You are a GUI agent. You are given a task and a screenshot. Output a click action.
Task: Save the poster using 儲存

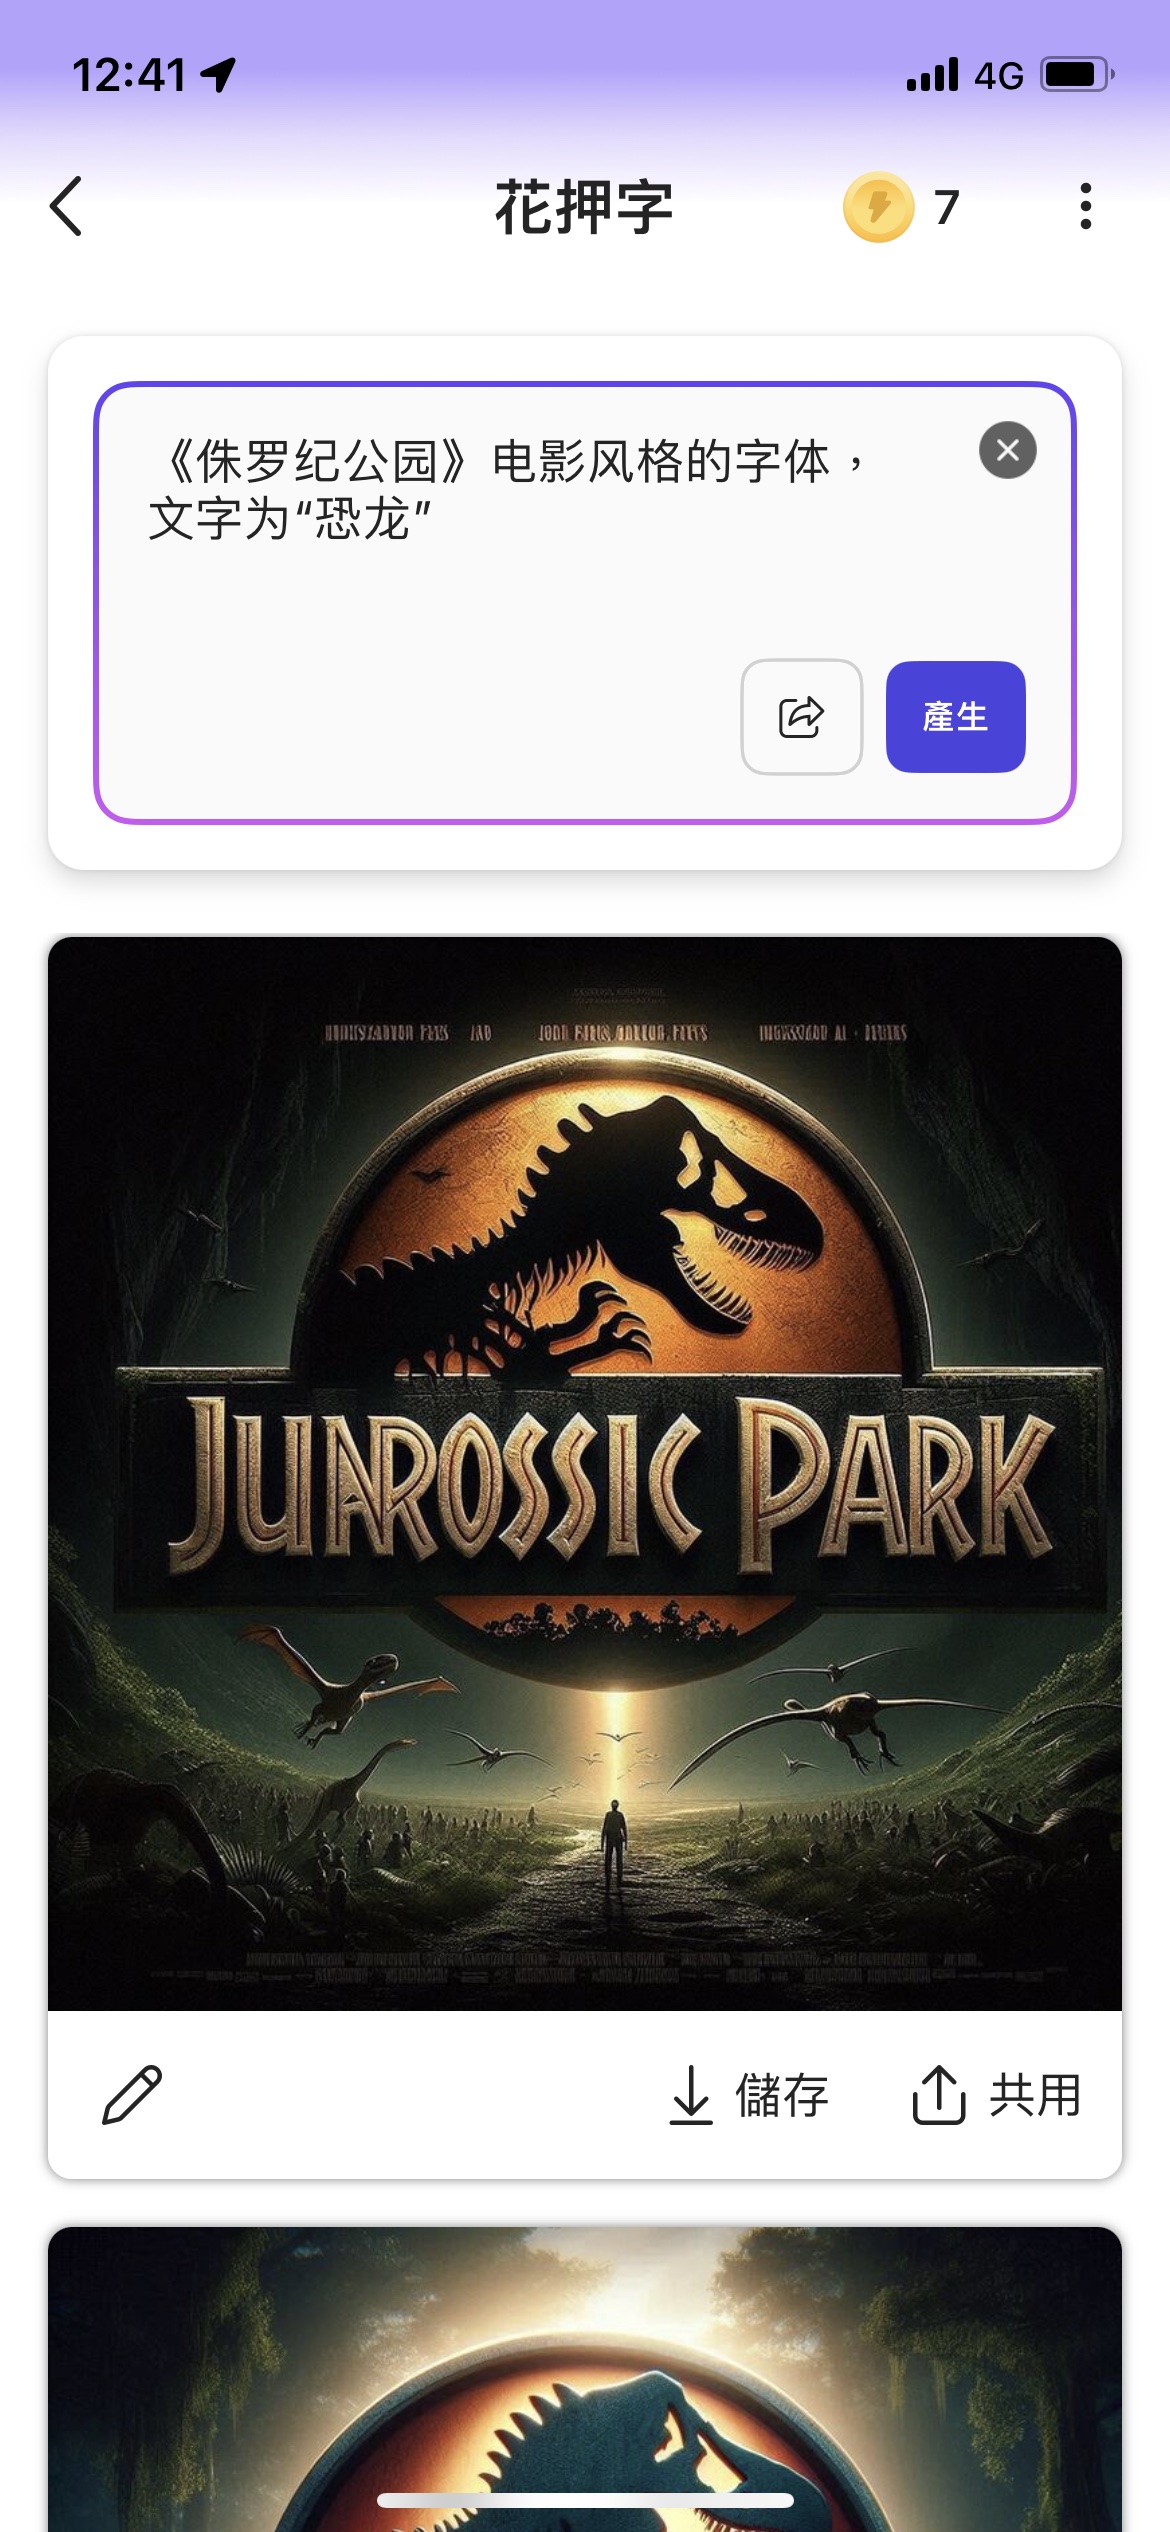coord(750,2094)
